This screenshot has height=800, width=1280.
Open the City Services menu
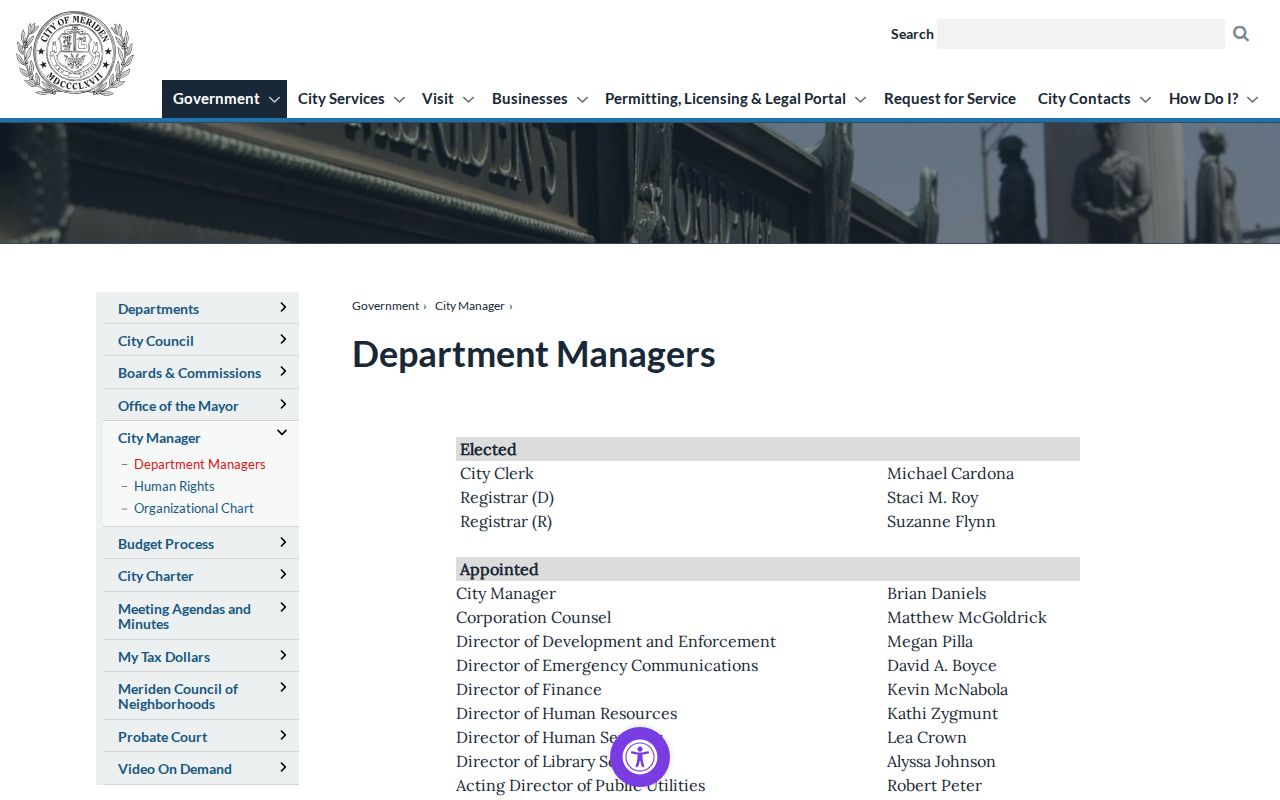click(341, 99)
